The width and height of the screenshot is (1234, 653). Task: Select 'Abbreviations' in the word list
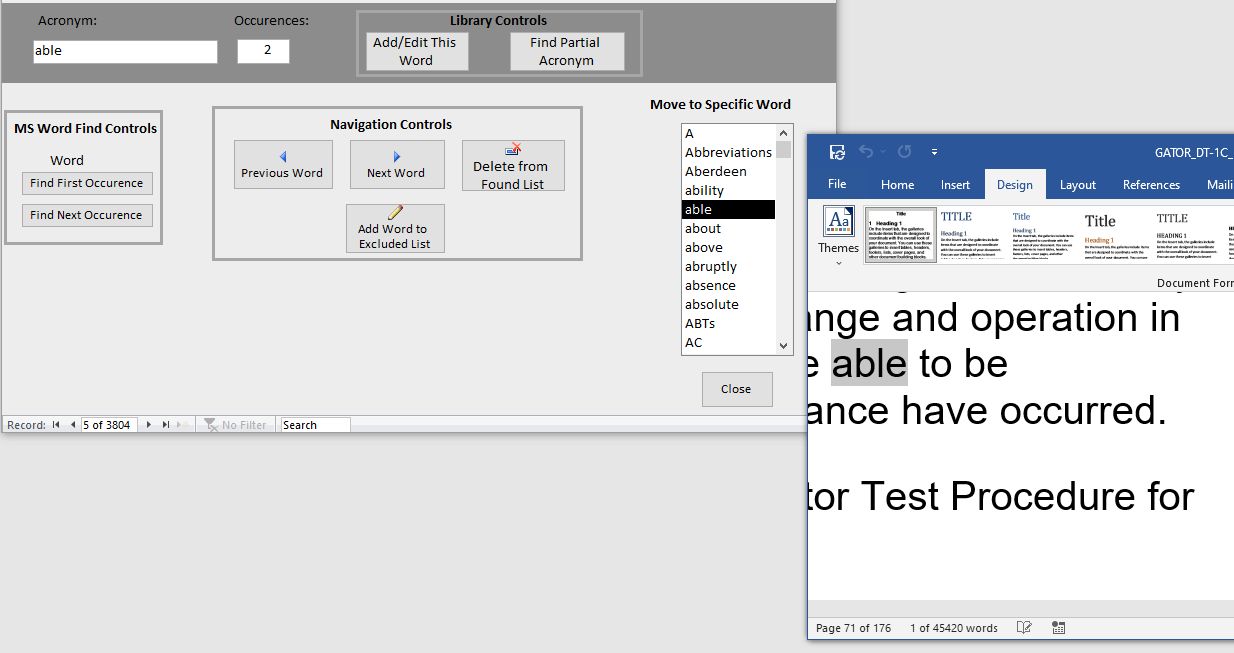[728, 152]
